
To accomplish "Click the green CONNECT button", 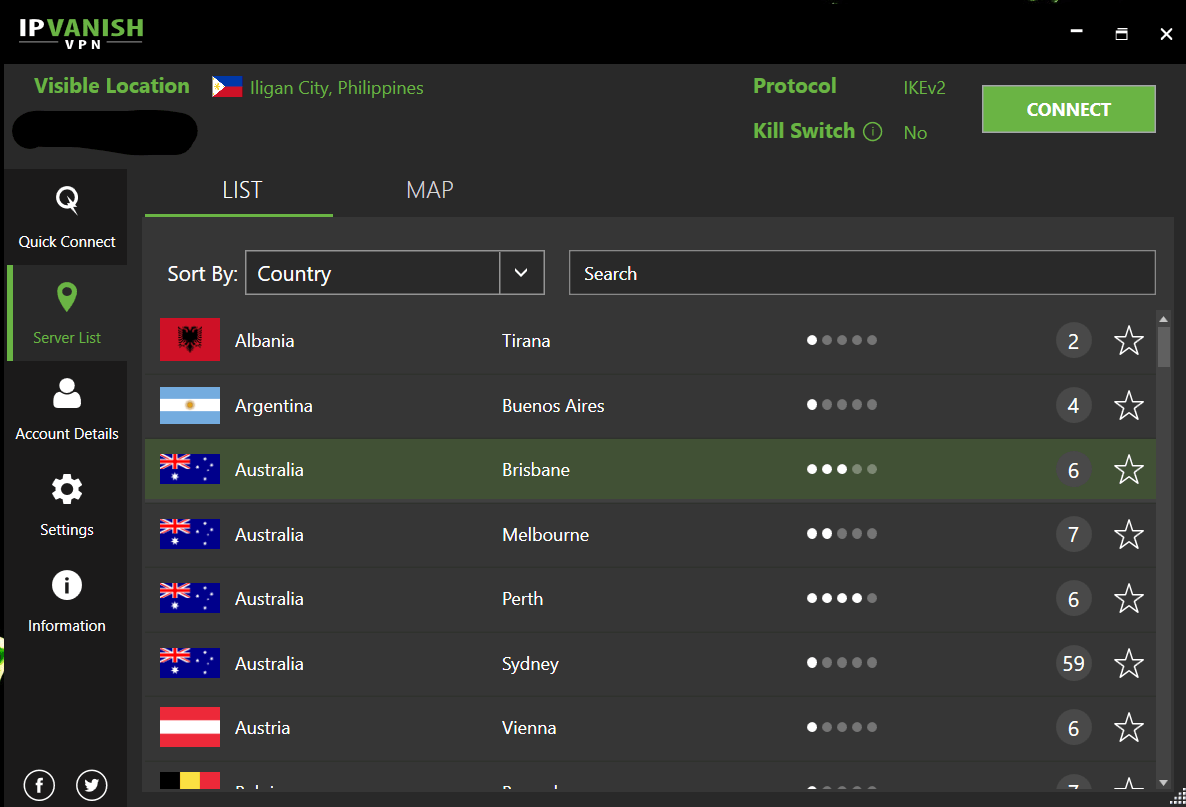I will coord(1068,109).
